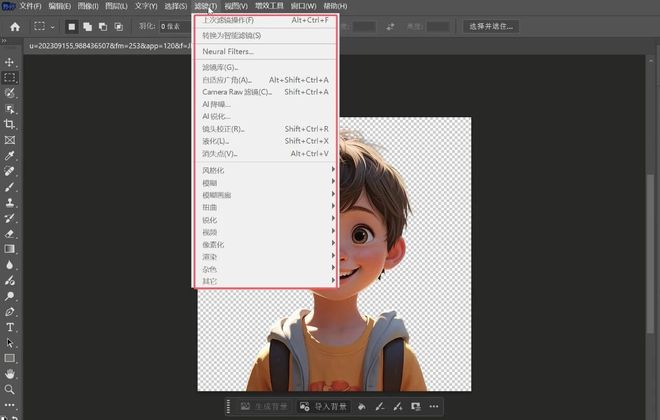Choose Camera Raw 滤镜(C)... menu entry
660x420 pixels.
tap(265, 92)
